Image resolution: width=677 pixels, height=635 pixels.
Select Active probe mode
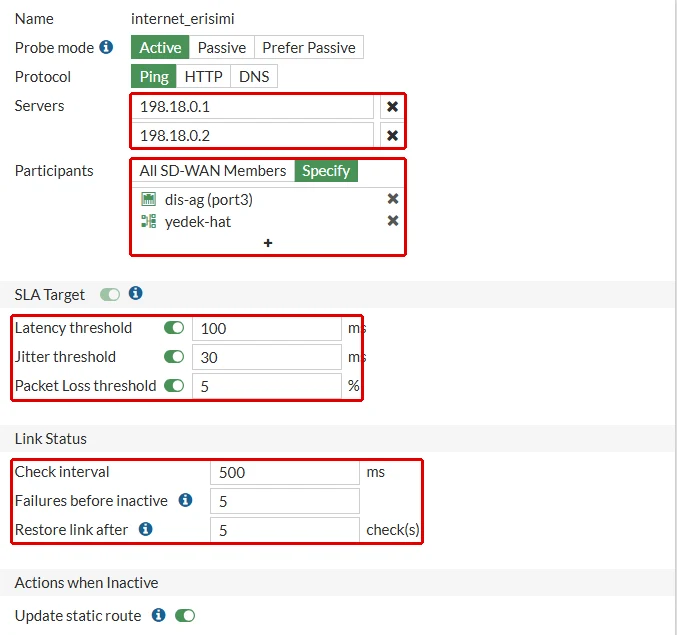pos(160,47)
